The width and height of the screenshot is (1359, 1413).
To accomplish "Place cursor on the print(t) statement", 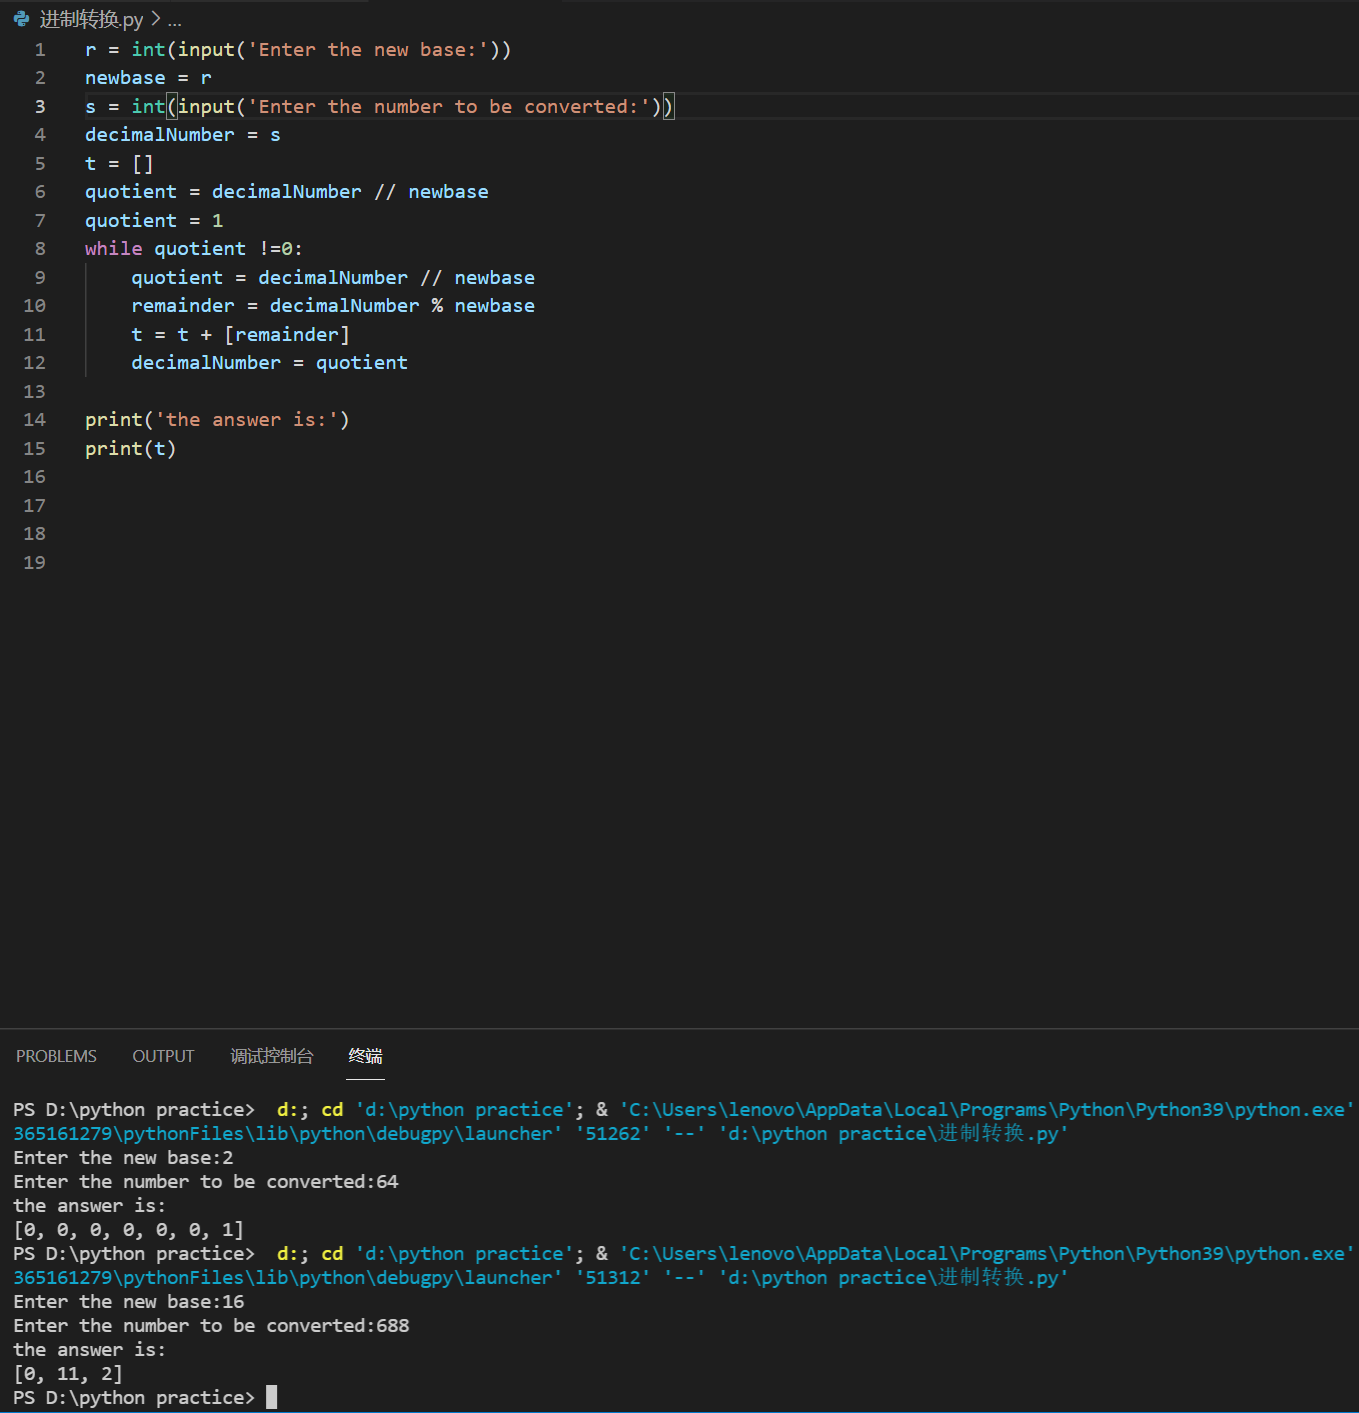I will [x=130, y=449].
